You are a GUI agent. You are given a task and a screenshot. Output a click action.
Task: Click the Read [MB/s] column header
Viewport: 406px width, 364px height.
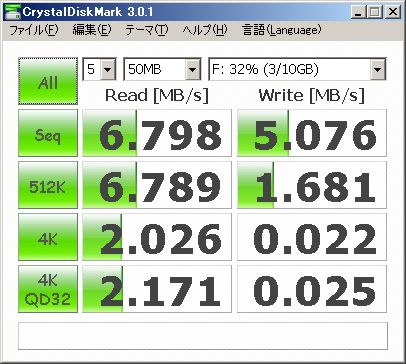[157, 96]
